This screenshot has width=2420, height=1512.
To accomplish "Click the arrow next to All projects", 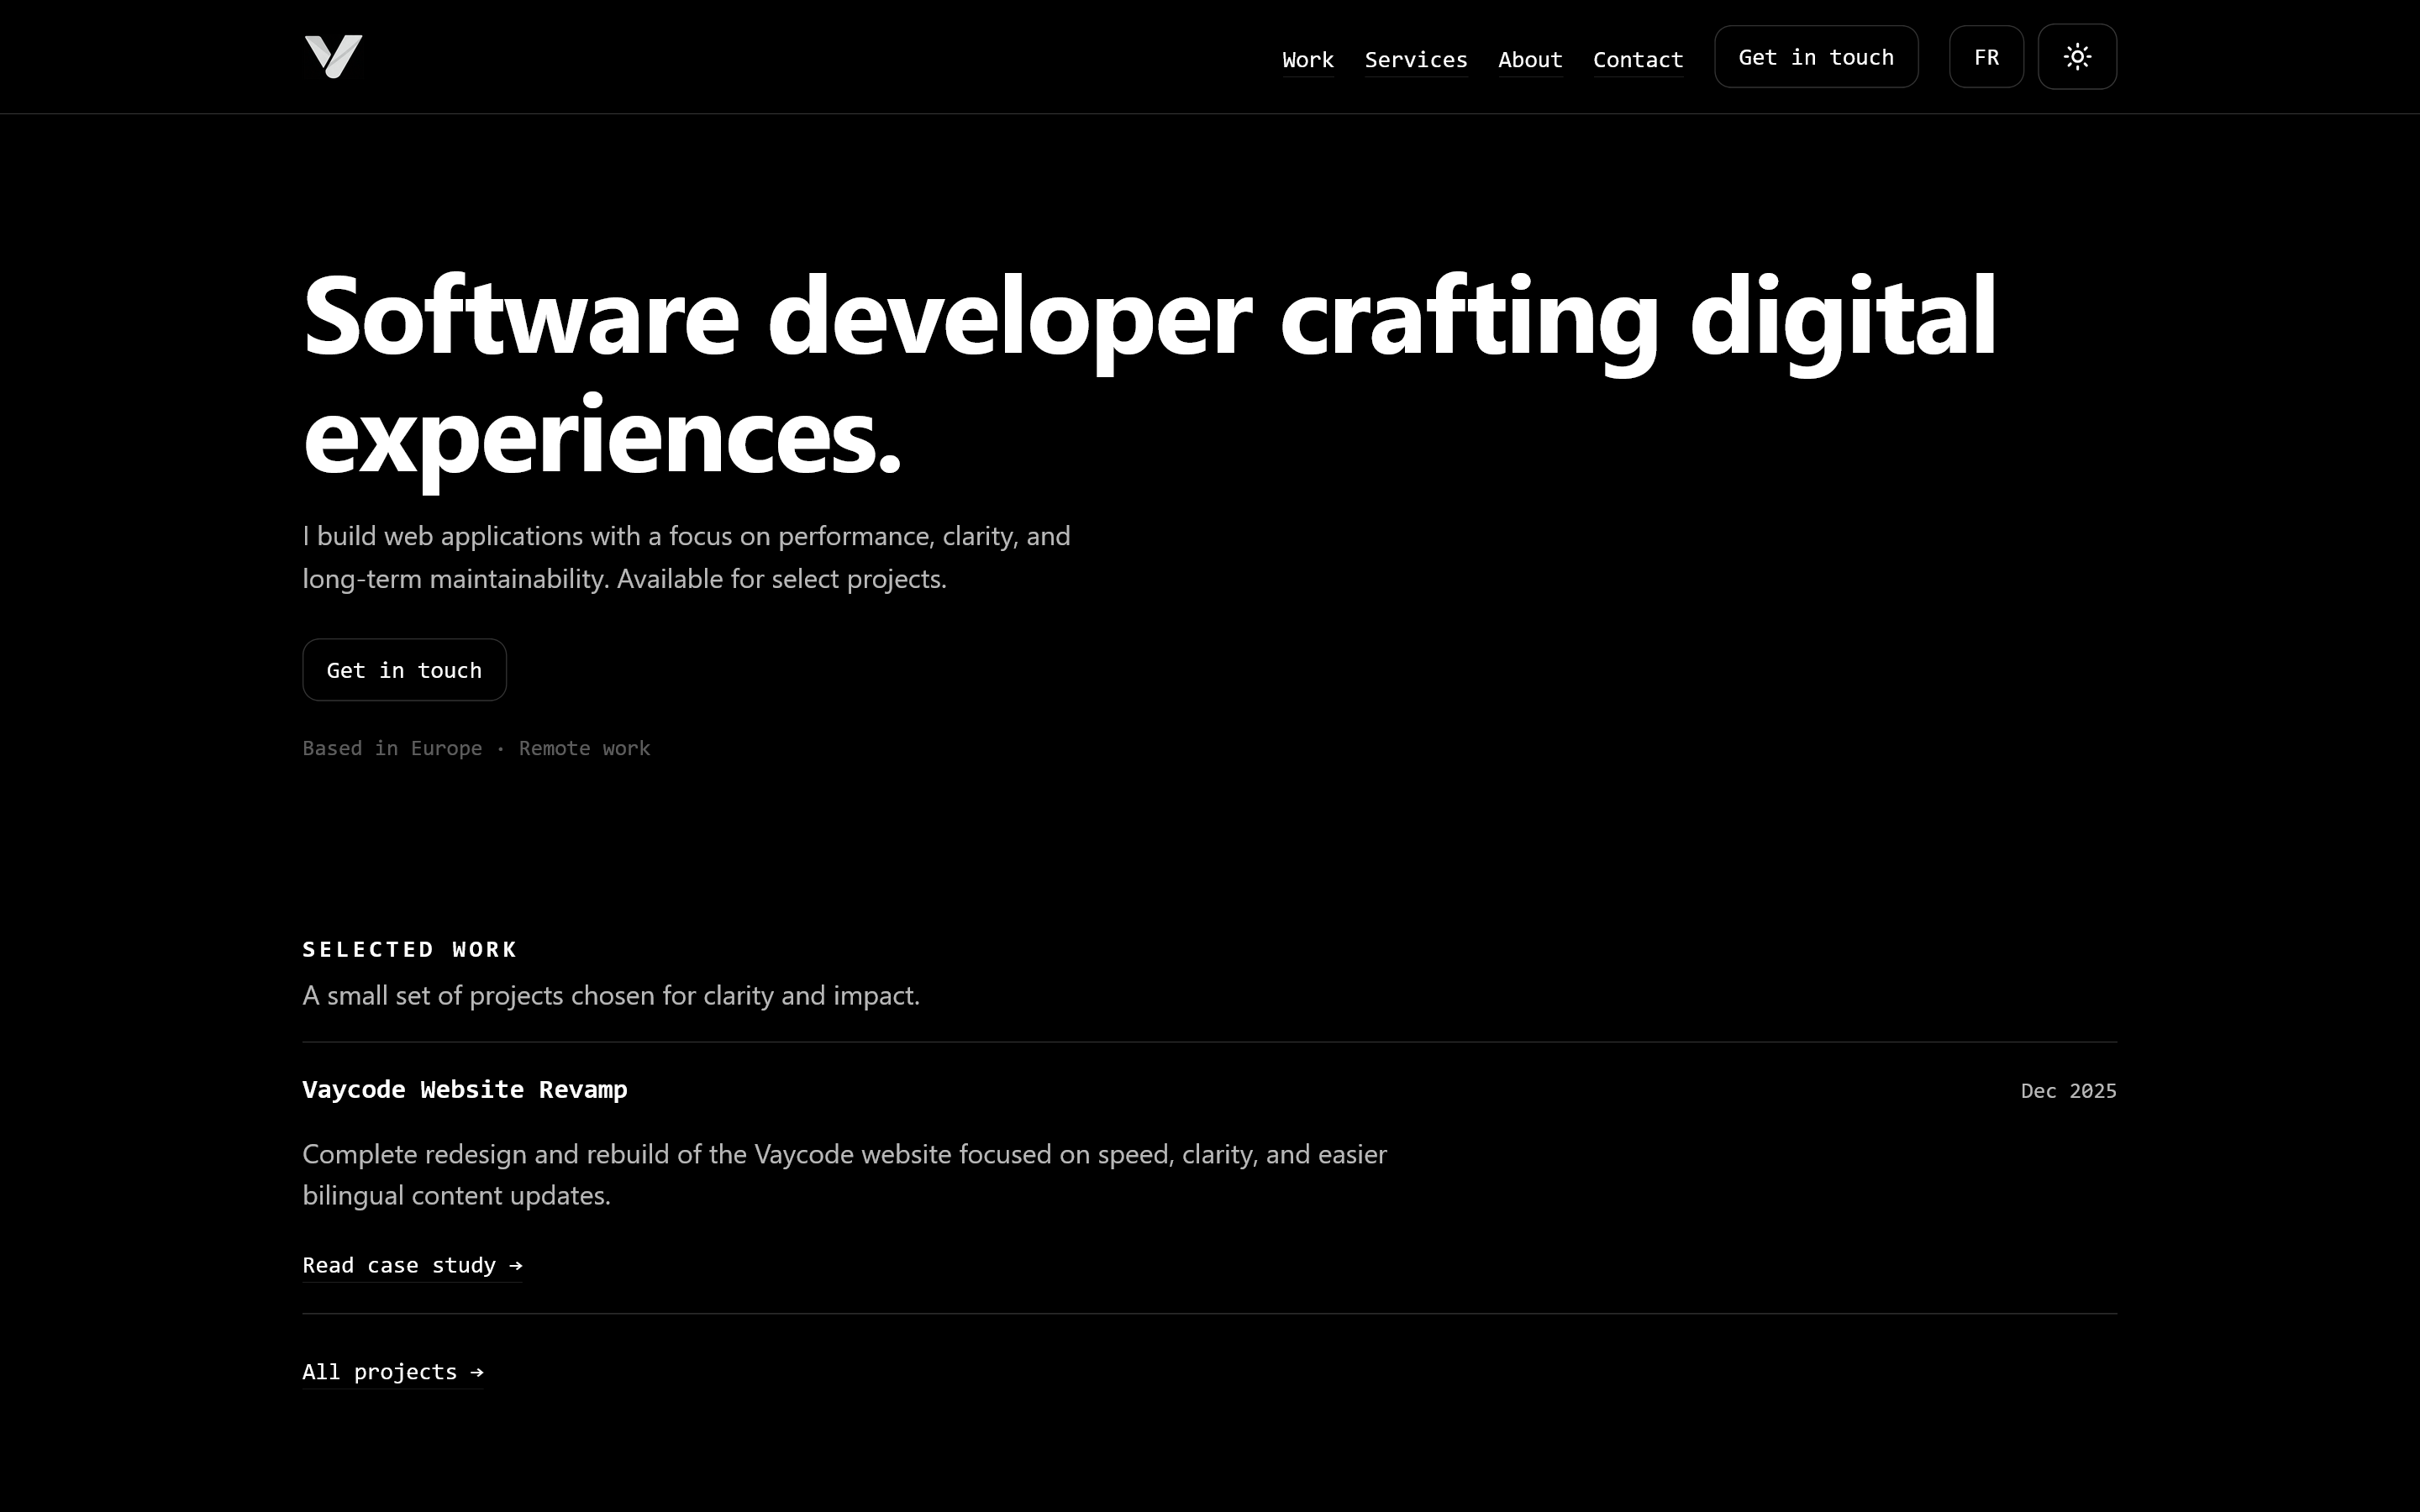I will click(x=477, y=1372).
